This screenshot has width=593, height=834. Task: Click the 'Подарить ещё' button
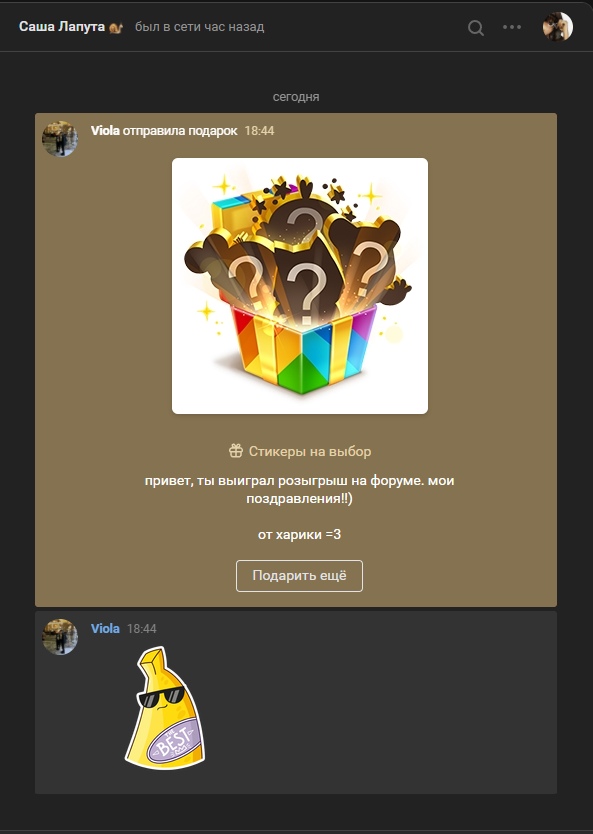pos(299,576)
